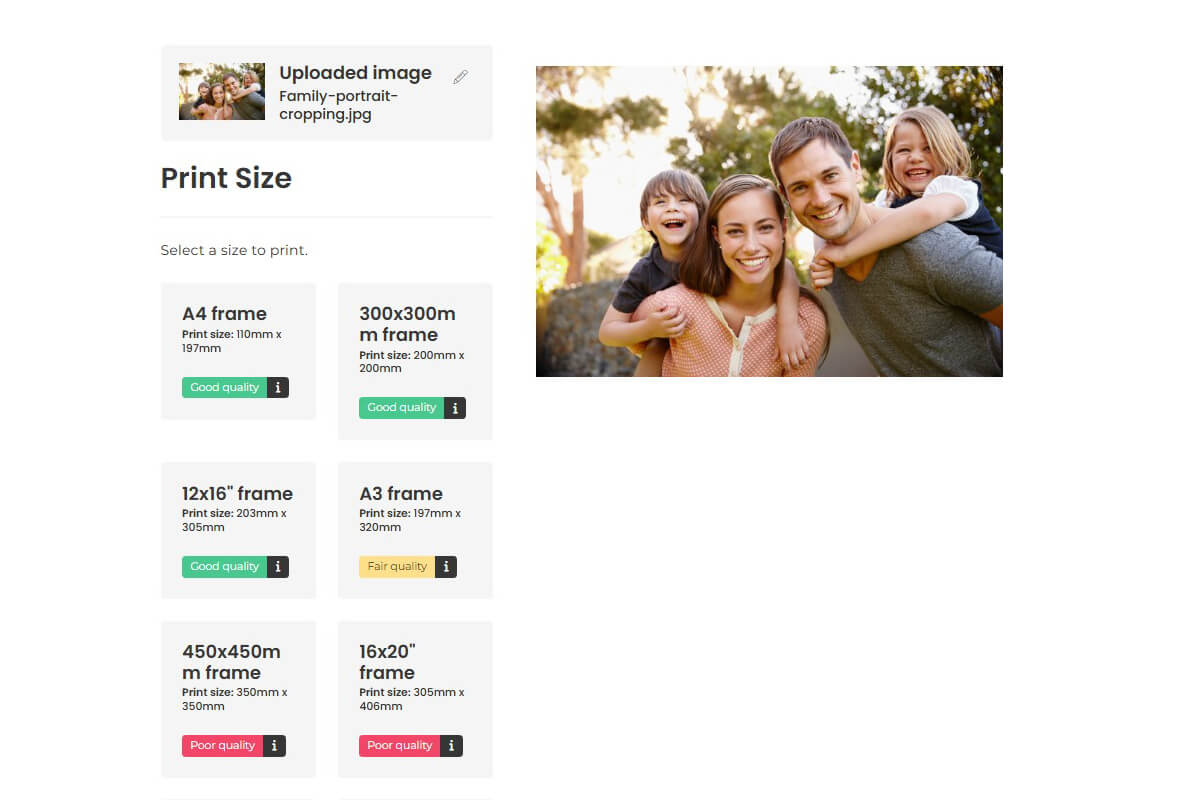Click Poor quality badge on 16x20" frame

click(x=399, y=746)
